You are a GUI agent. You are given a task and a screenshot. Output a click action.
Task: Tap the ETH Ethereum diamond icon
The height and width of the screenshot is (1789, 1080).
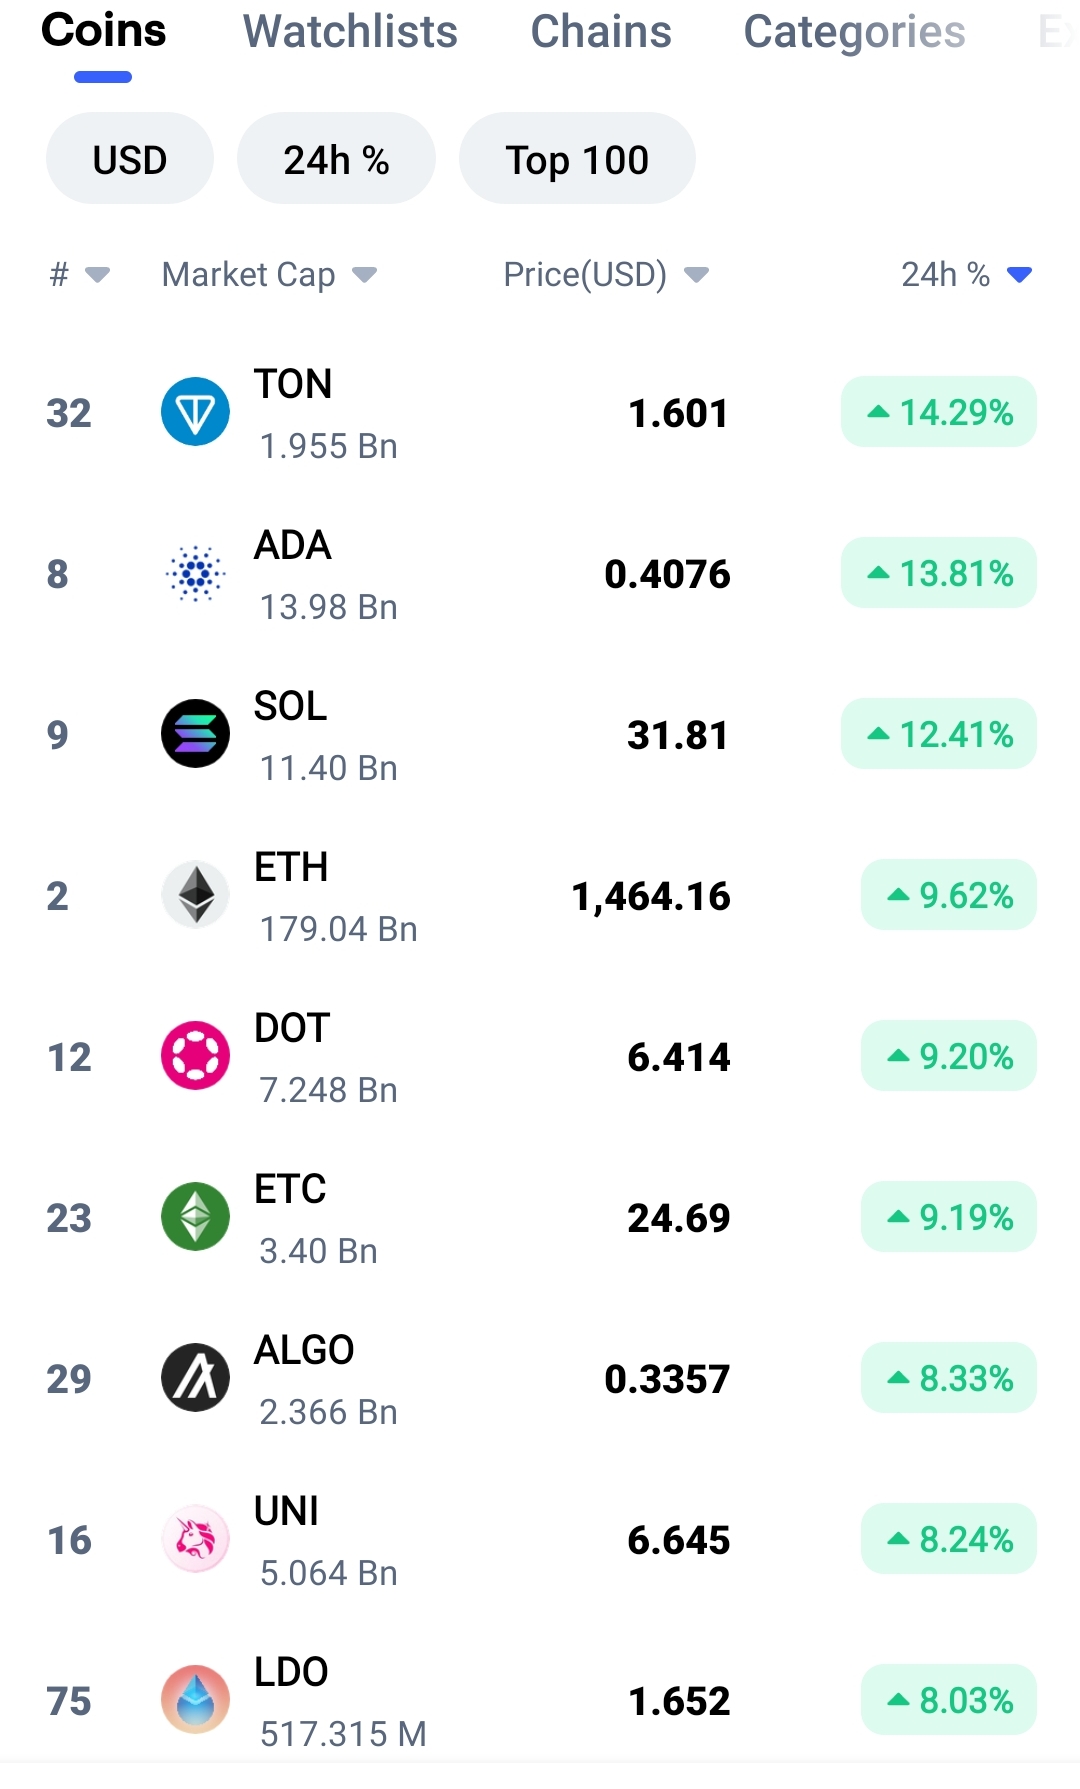195,895
